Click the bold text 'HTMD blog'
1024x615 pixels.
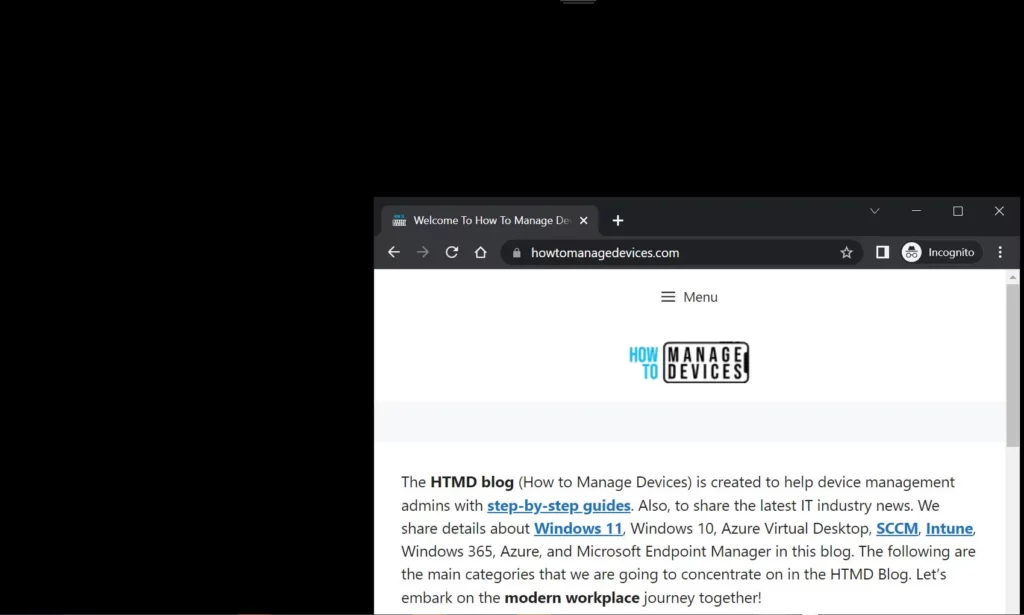(x=472, y=482)
